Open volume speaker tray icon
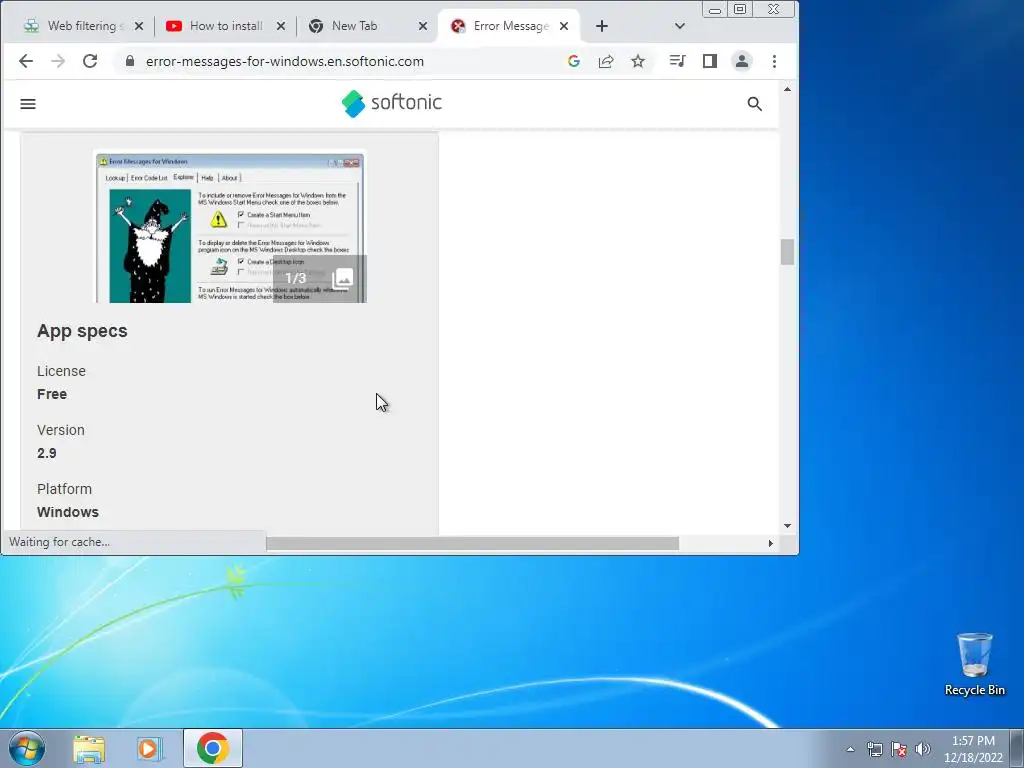Viewport: 1024px width, 768px height. click(923, 749)
